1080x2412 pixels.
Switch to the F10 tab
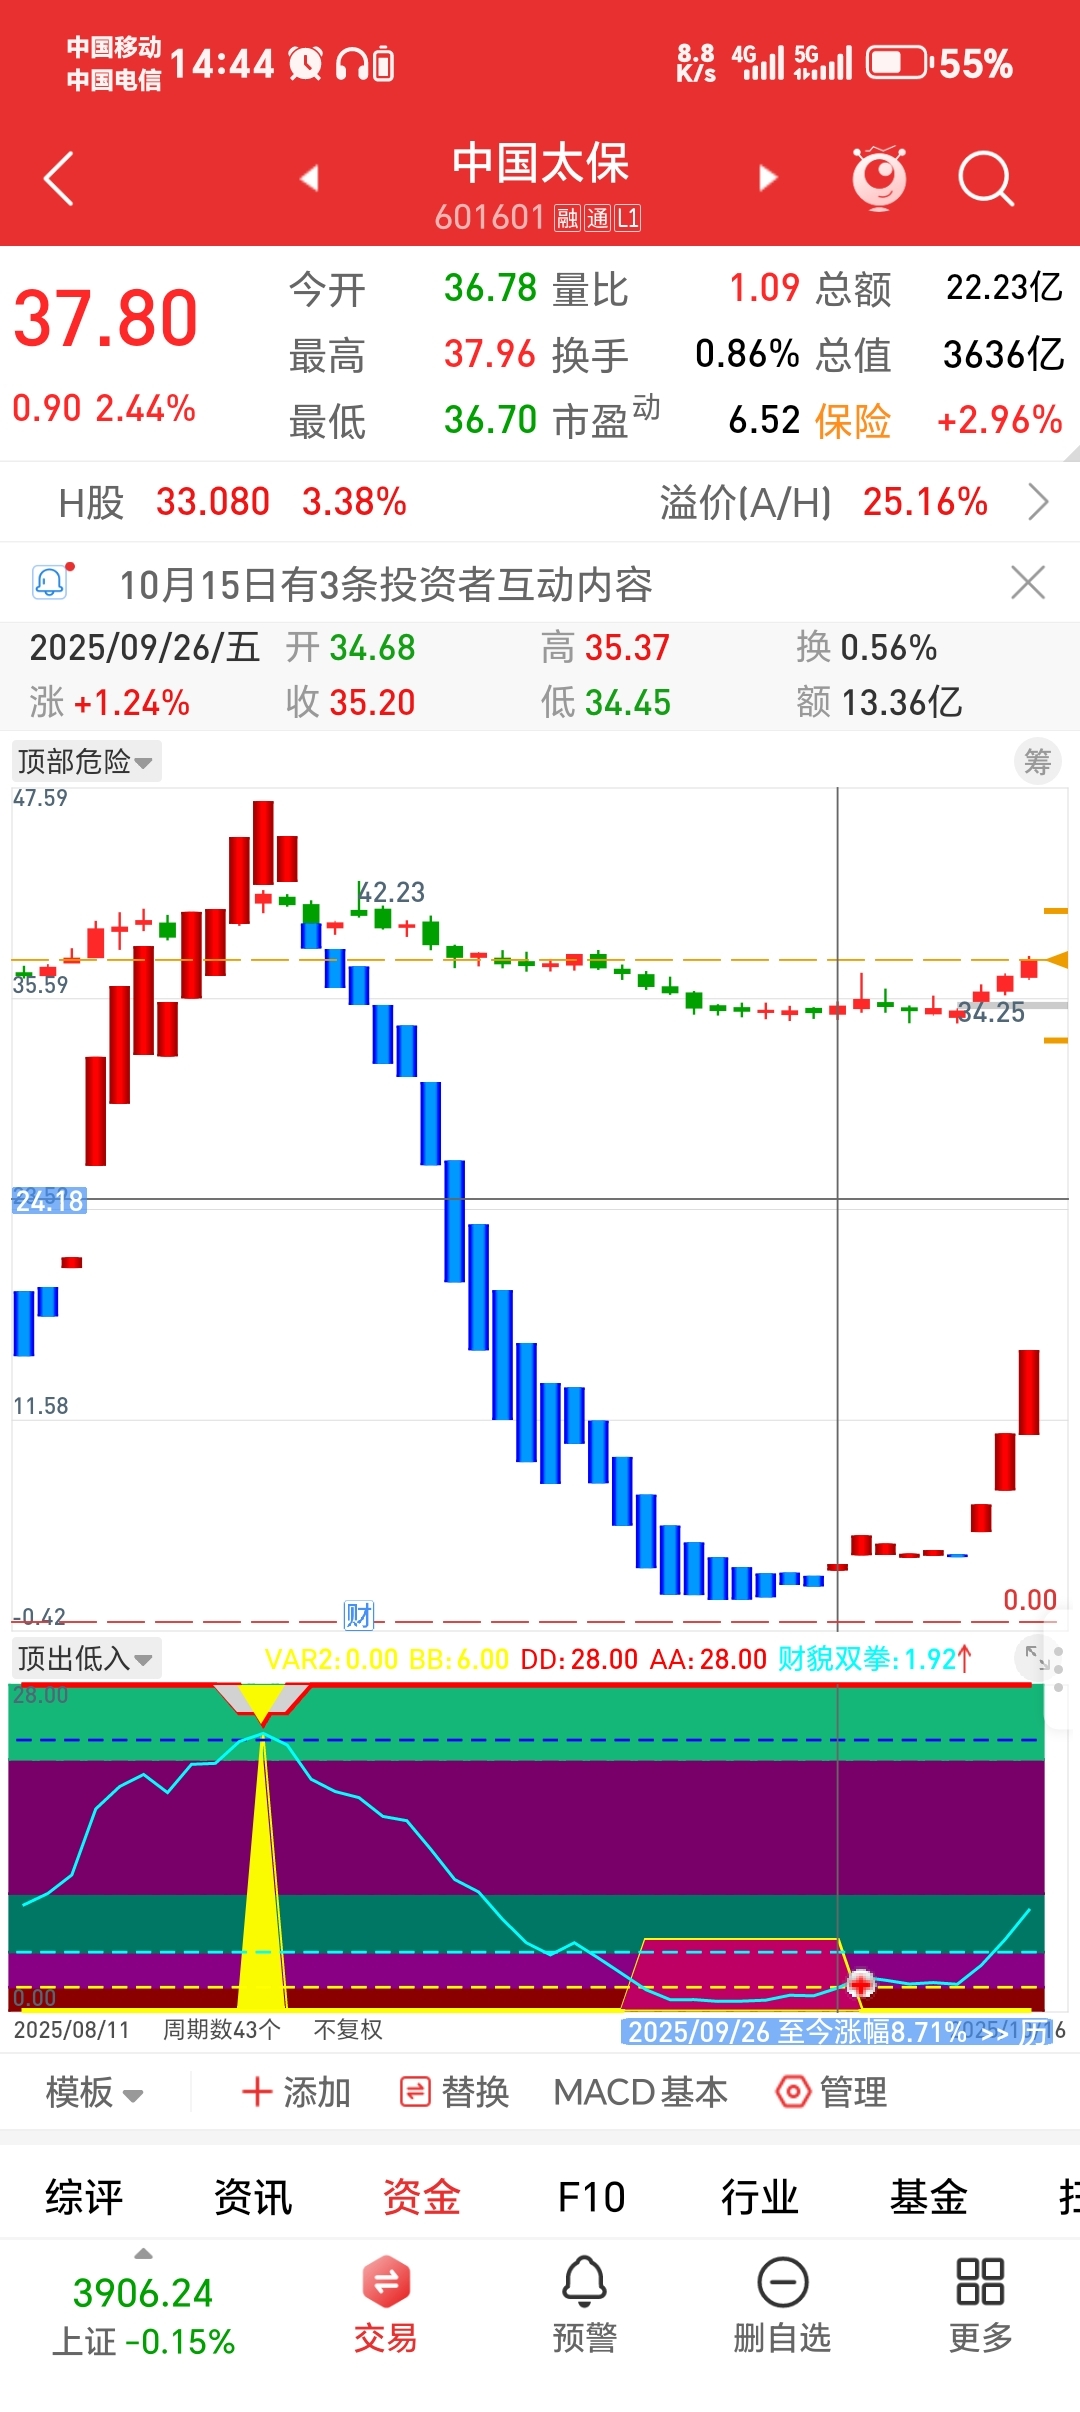click(x=591, y=2198)
